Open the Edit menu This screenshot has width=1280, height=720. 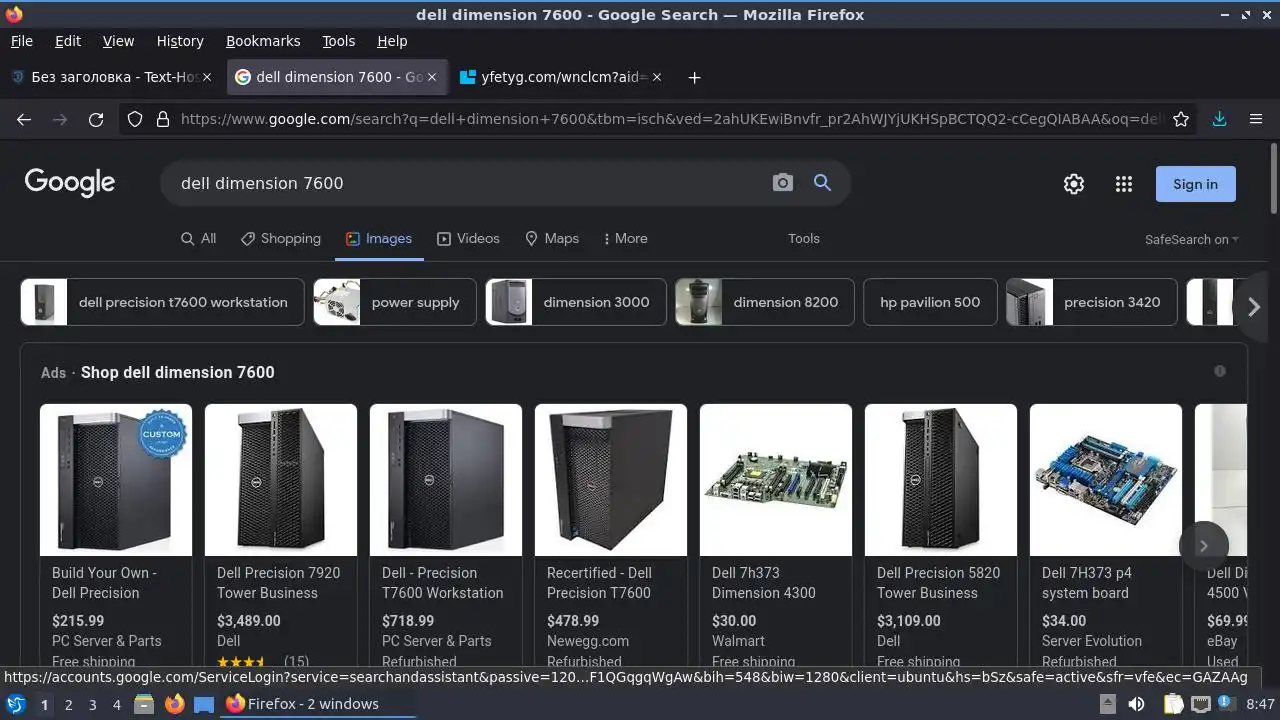click(x=68, y=41)
